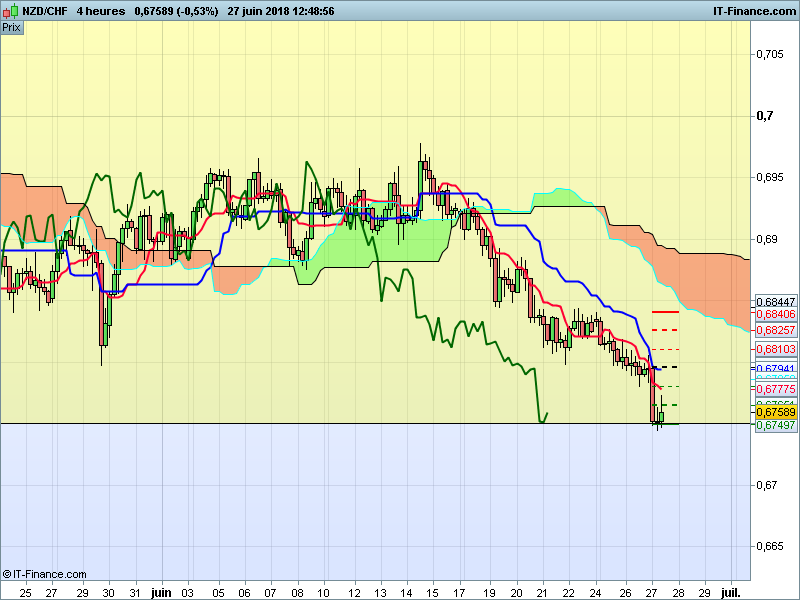The height and width of the screenshot is (600, 800).
Task: Click the candlestick chart icon beside NZD/CHF
Action: point(10,10)
